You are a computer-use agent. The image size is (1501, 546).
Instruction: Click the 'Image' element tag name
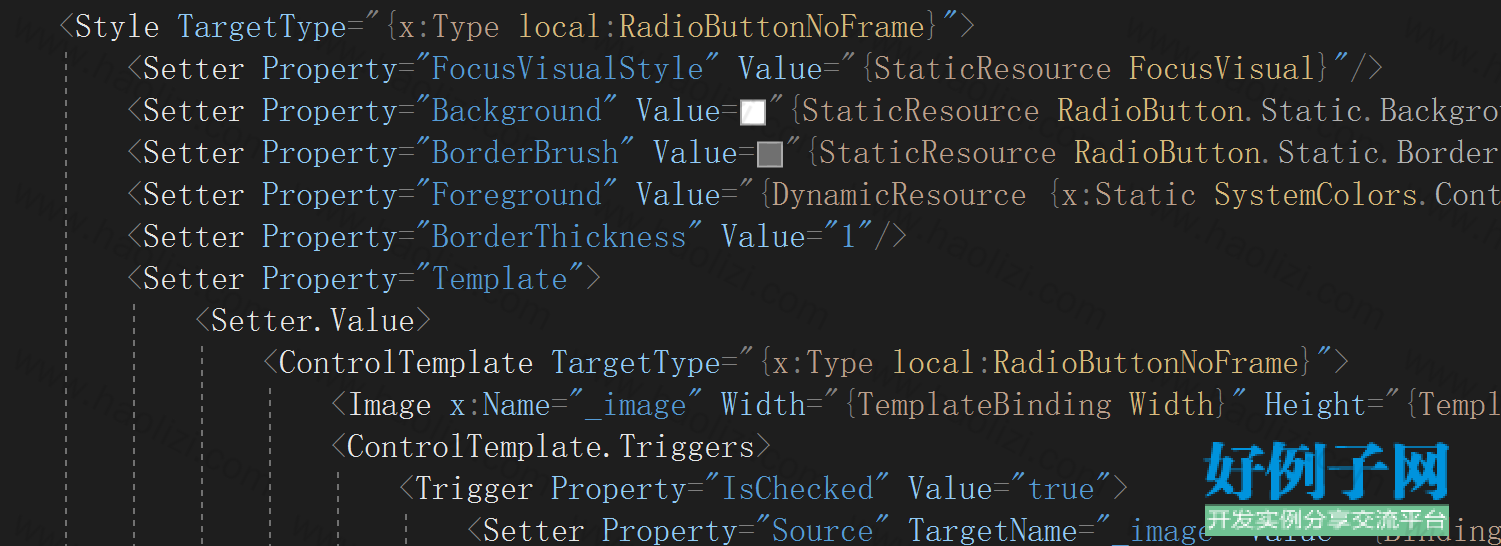point(389,405)
